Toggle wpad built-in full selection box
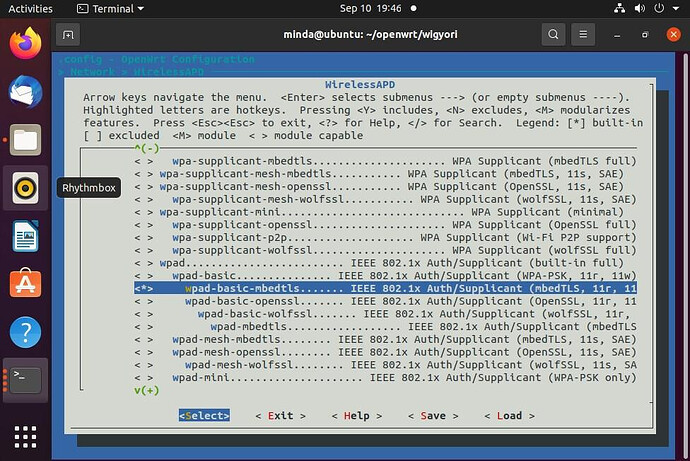The image size is (690, 461). coord(144,263)
